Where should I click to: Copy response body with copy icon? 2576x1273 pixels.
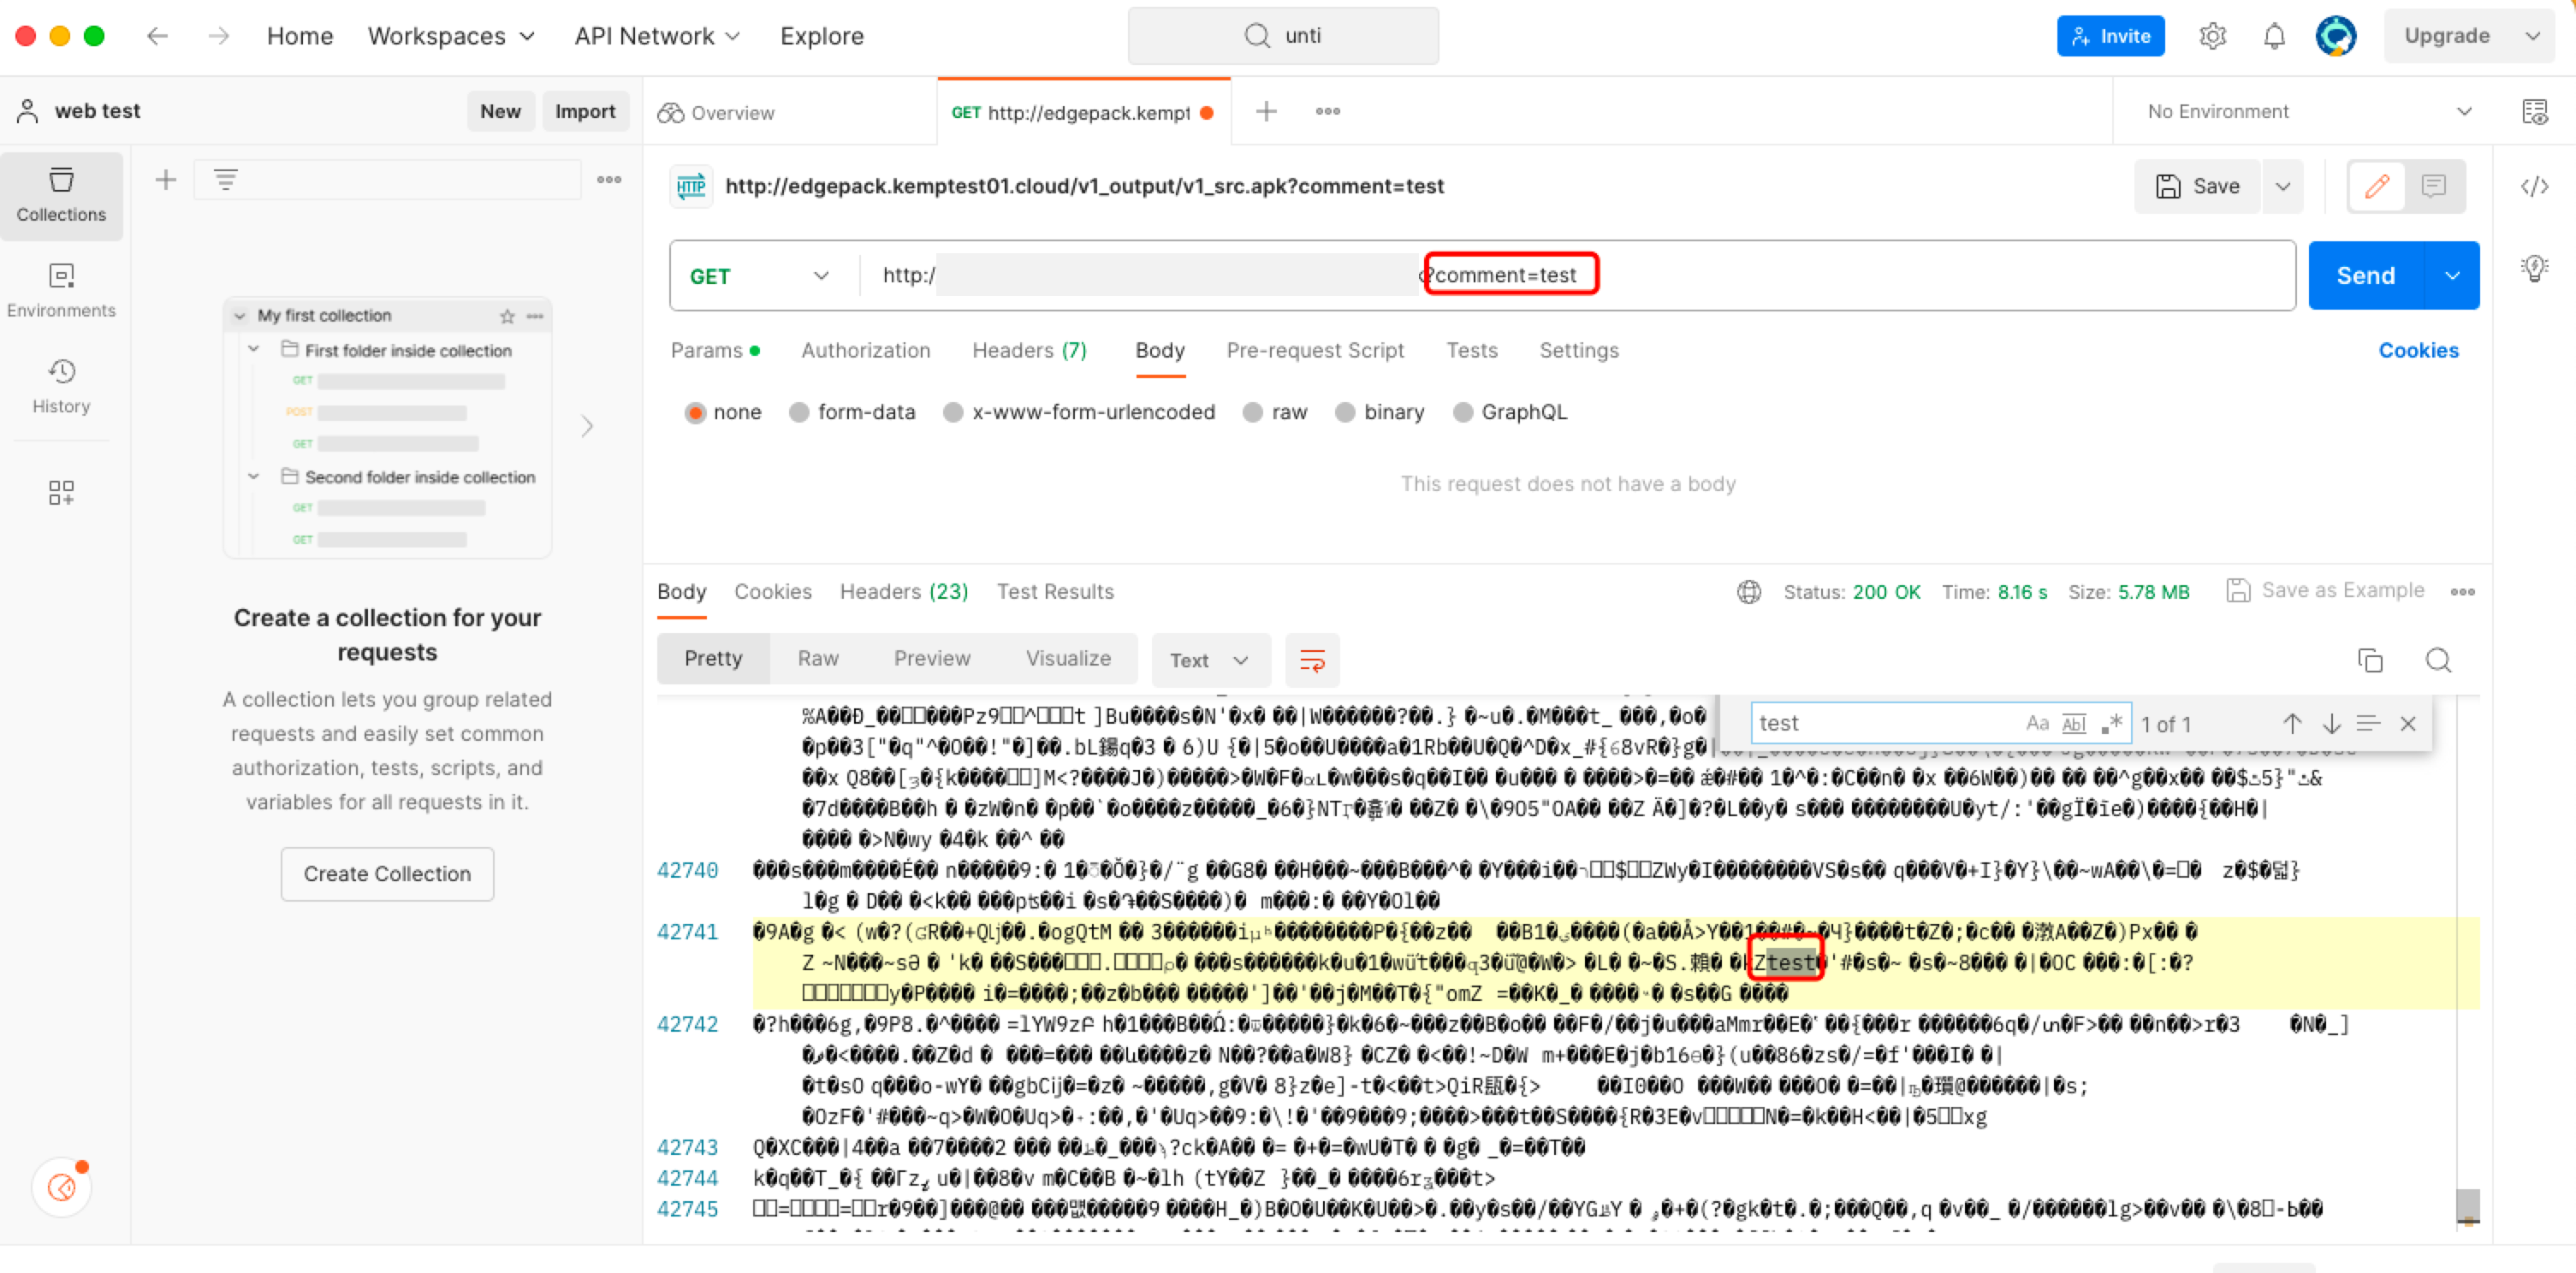2369,660
